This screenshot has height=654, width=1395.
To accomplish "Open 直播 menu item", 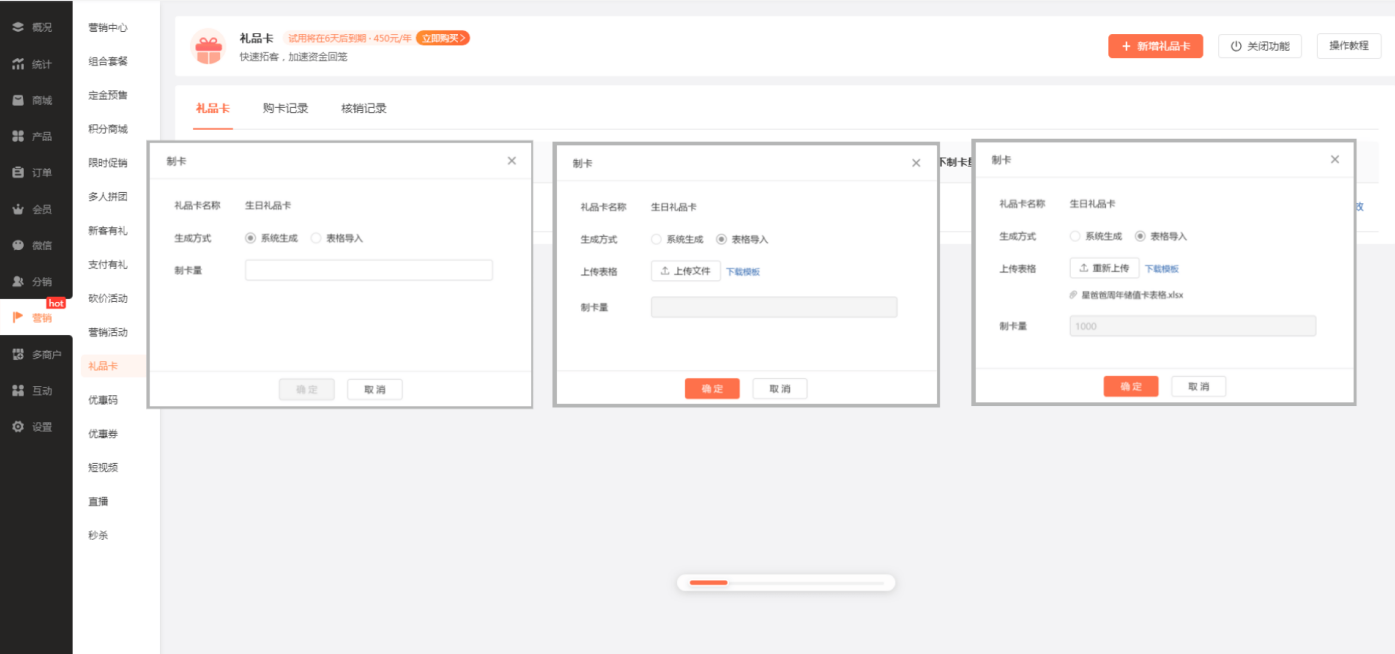I will point(98,501).
